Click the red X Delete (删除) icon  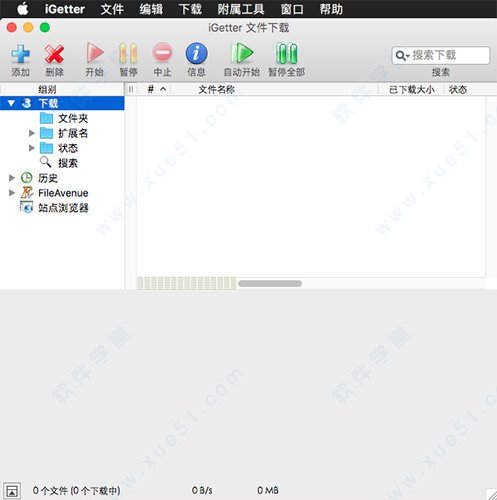(x=54, y=54)
